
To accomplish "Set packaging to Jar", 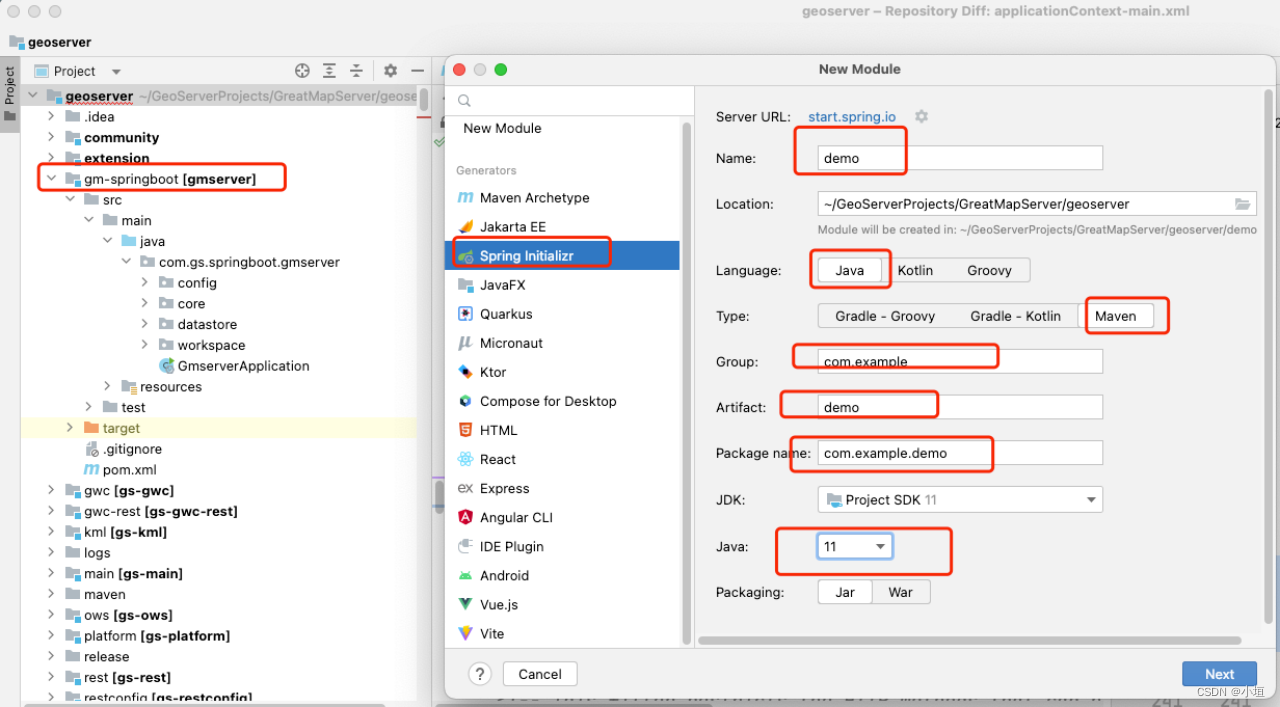I will coord(845,592).
